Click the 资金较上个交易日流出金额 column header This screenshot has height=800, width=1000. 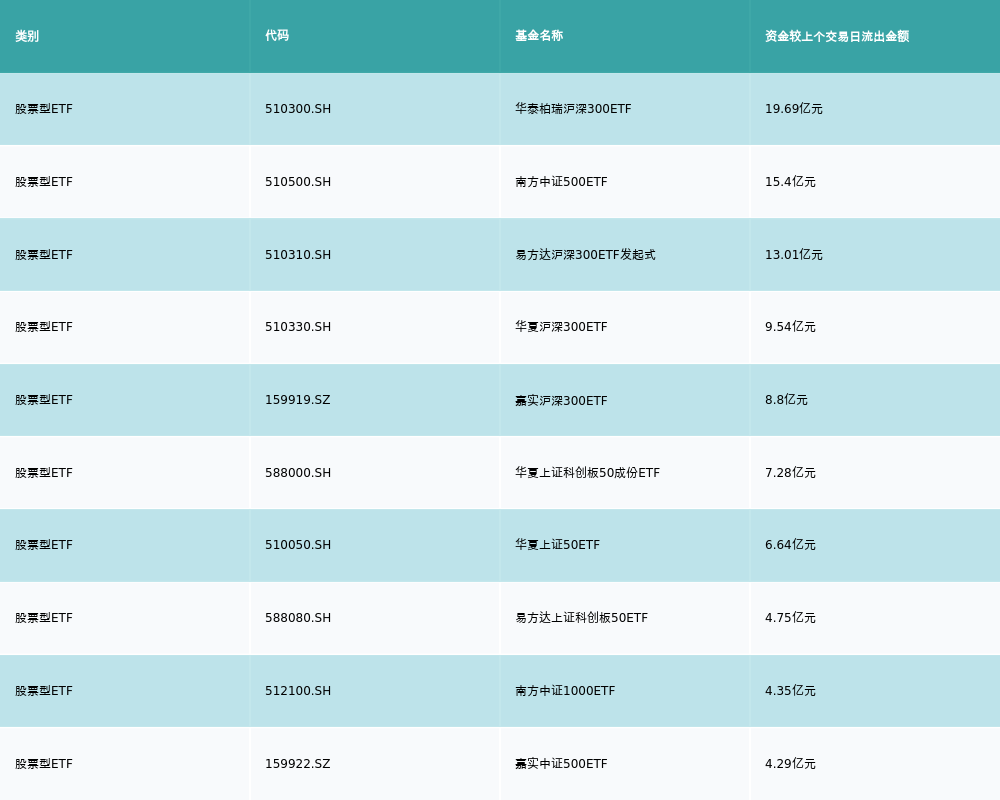837,36
